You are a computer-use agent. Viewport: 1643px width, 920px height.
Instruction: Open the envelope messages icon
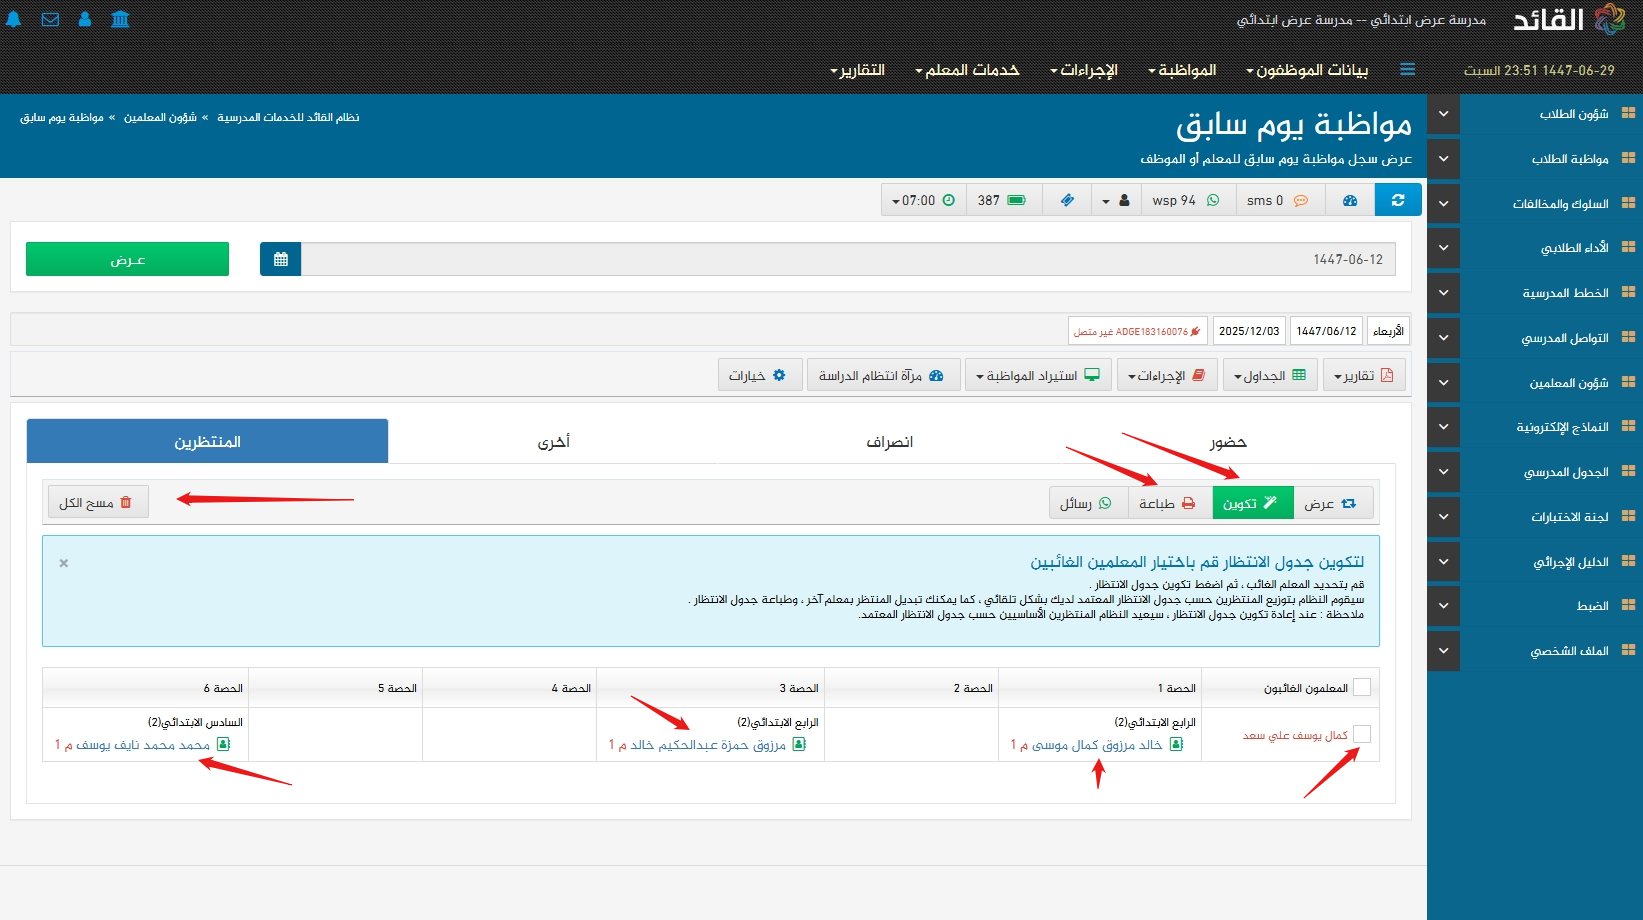coord(50,19)
